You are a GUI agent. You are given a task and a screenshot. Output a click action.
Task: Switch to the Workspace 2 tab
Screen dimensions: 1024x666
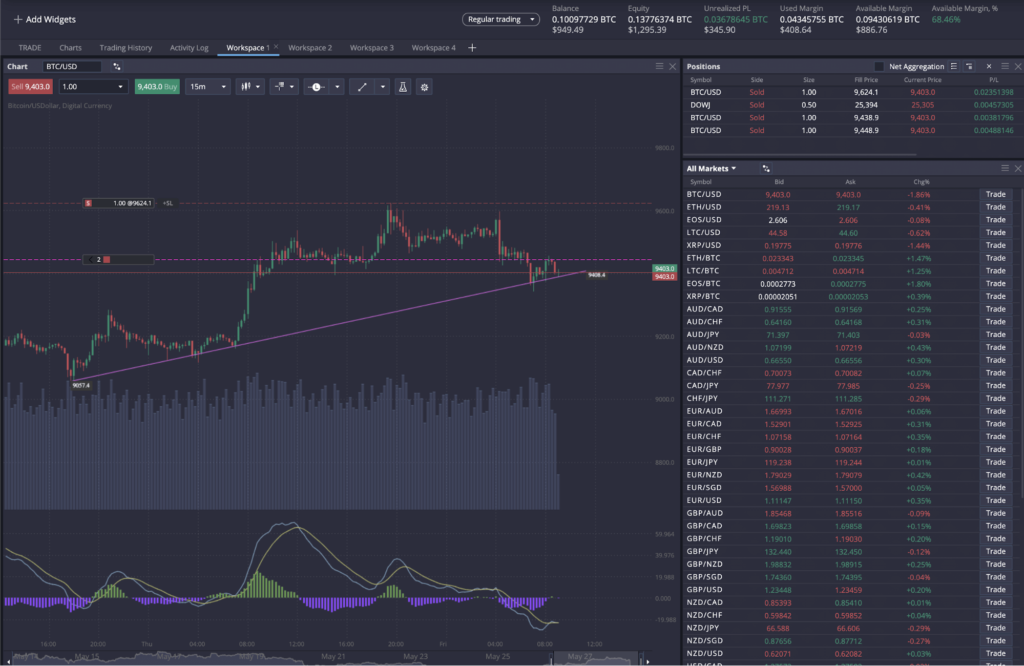click(x=309, y=47)
